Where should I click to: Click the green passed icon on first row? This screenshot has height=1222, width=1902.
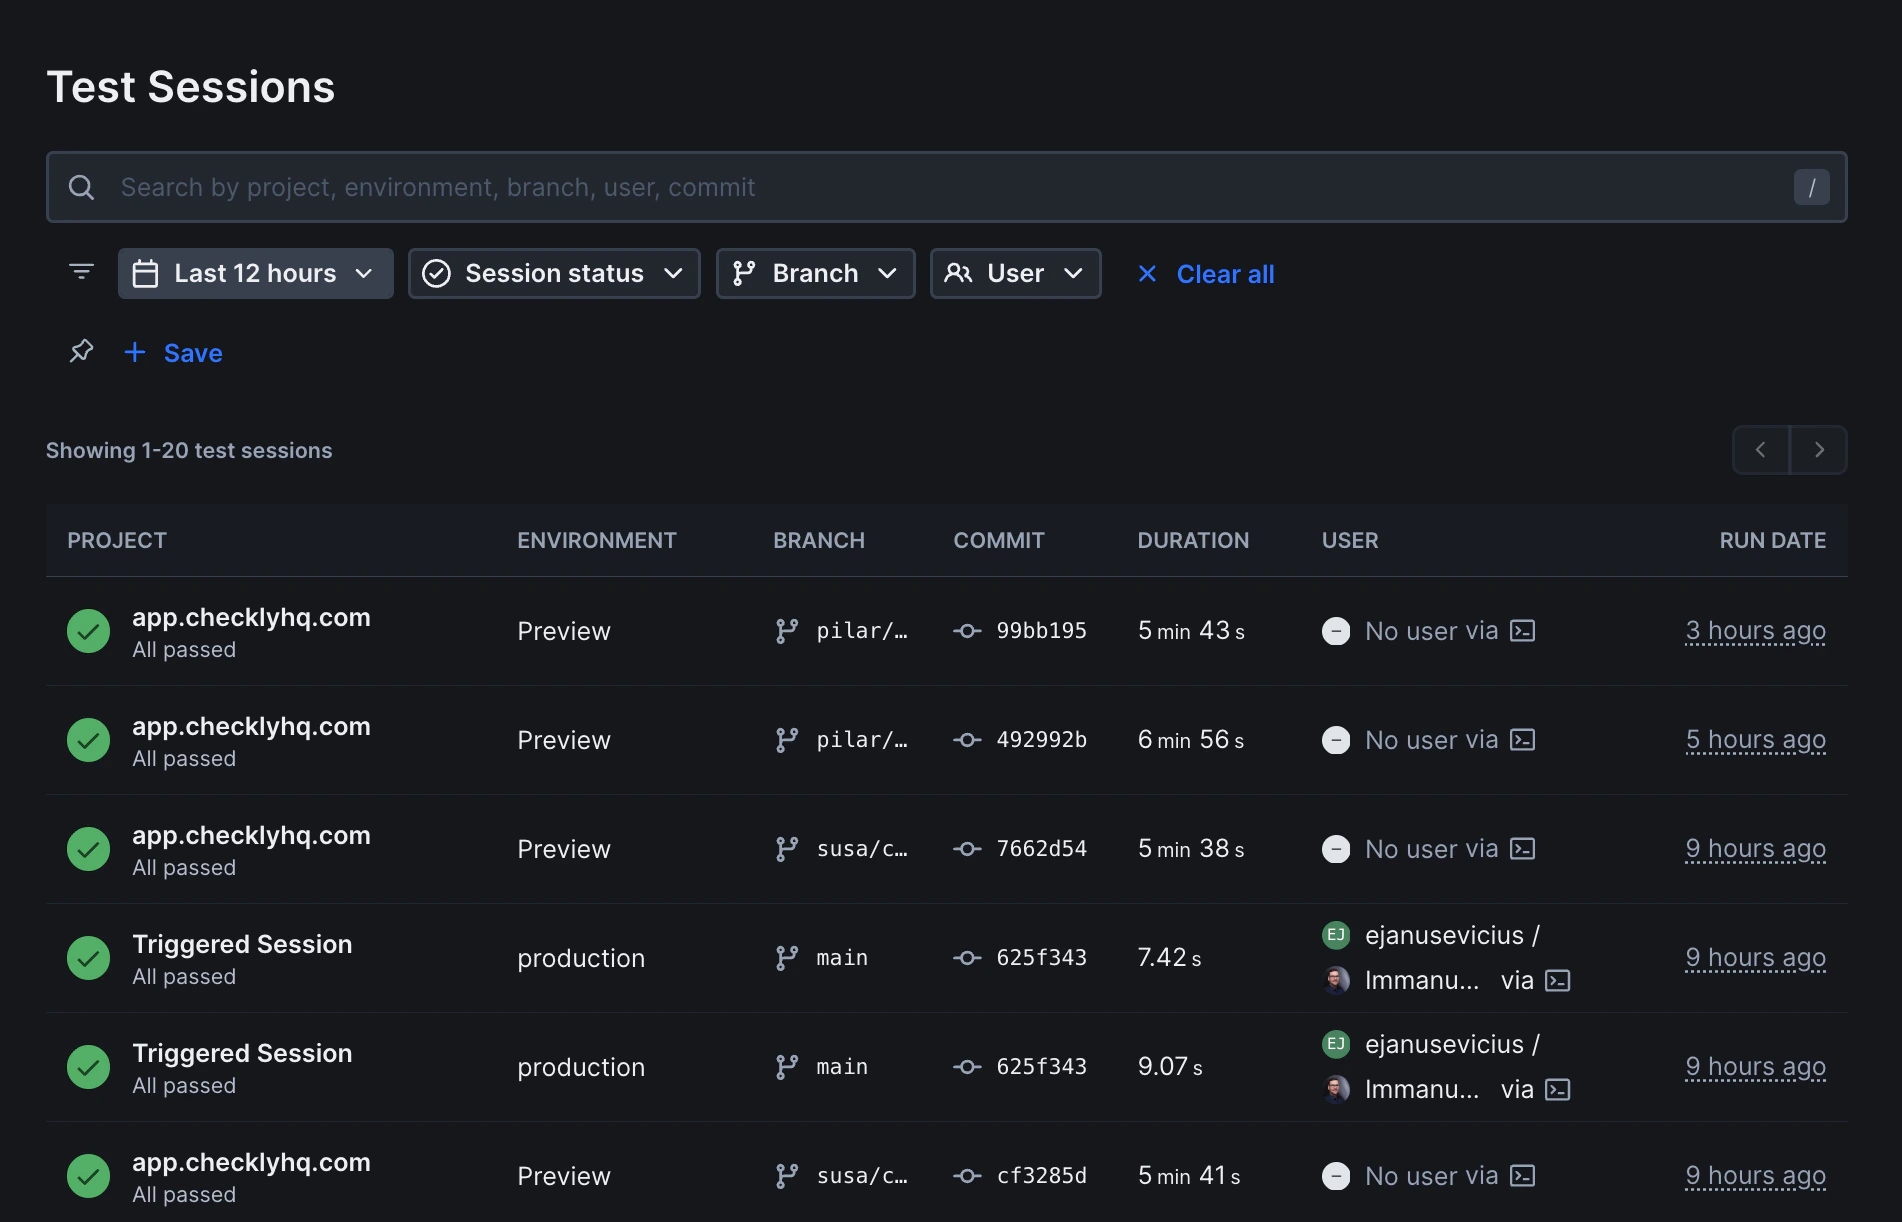pos(88,631)
